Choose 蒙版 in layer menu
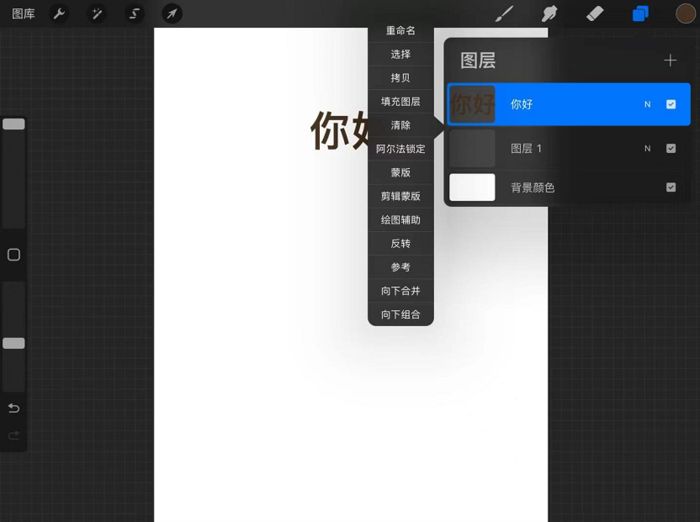This screenshot has width=700, height=522. 400,173
